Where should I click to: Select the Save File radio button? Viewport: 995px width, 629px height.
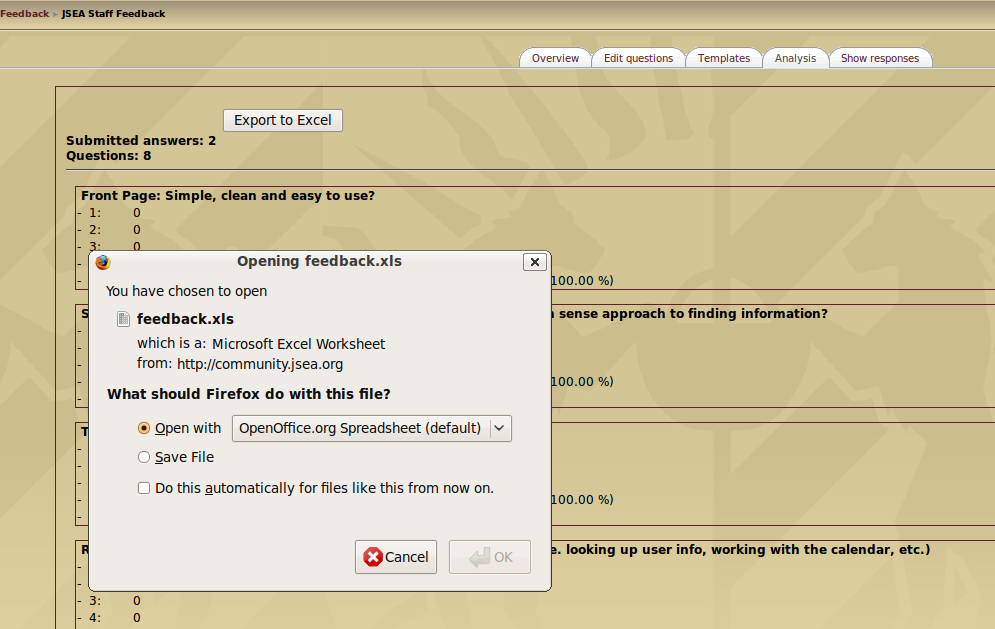coord(144,457)
